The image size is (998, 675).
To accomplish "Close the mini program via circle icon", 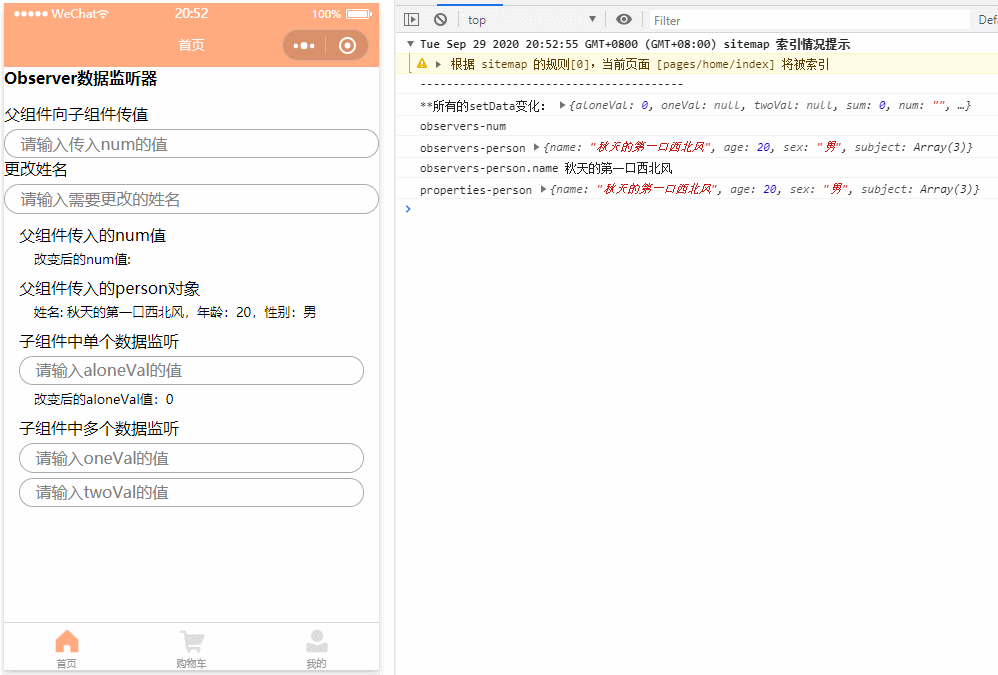I will coord(348,46).
